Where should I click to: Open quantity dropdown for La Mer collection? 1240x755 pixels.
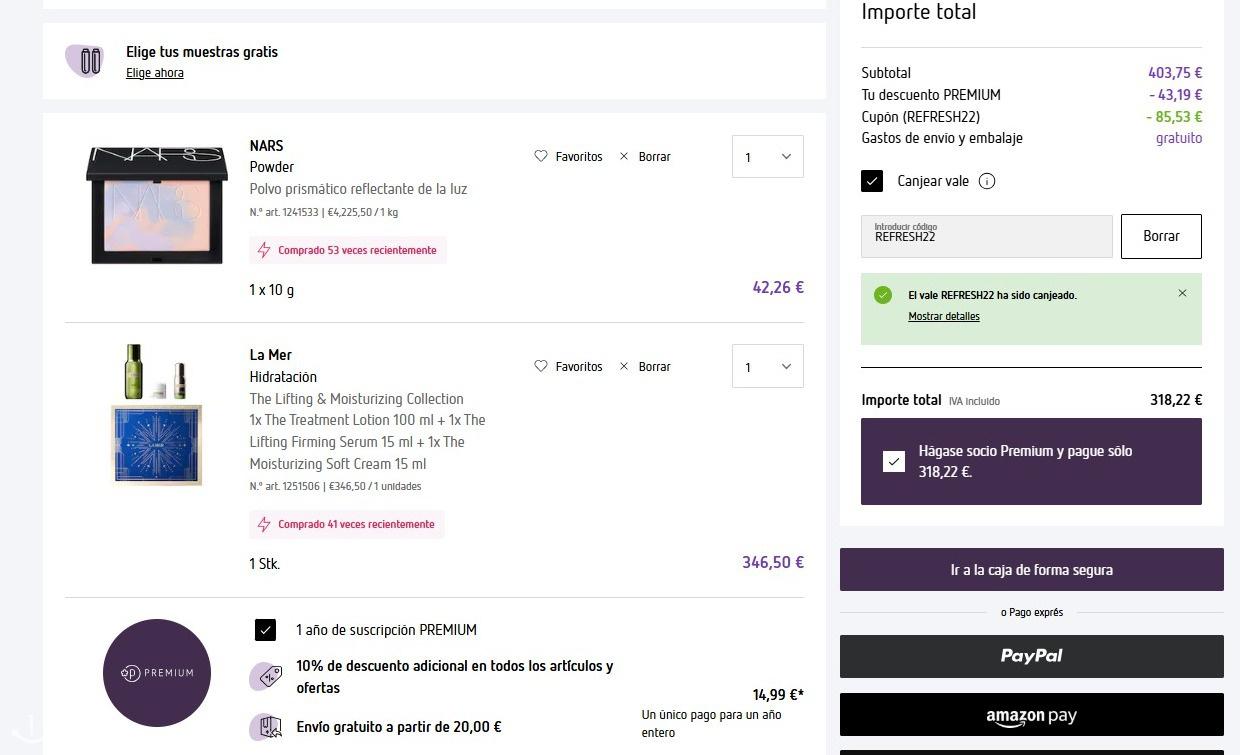pyautogui.click(x=767, y=367)
